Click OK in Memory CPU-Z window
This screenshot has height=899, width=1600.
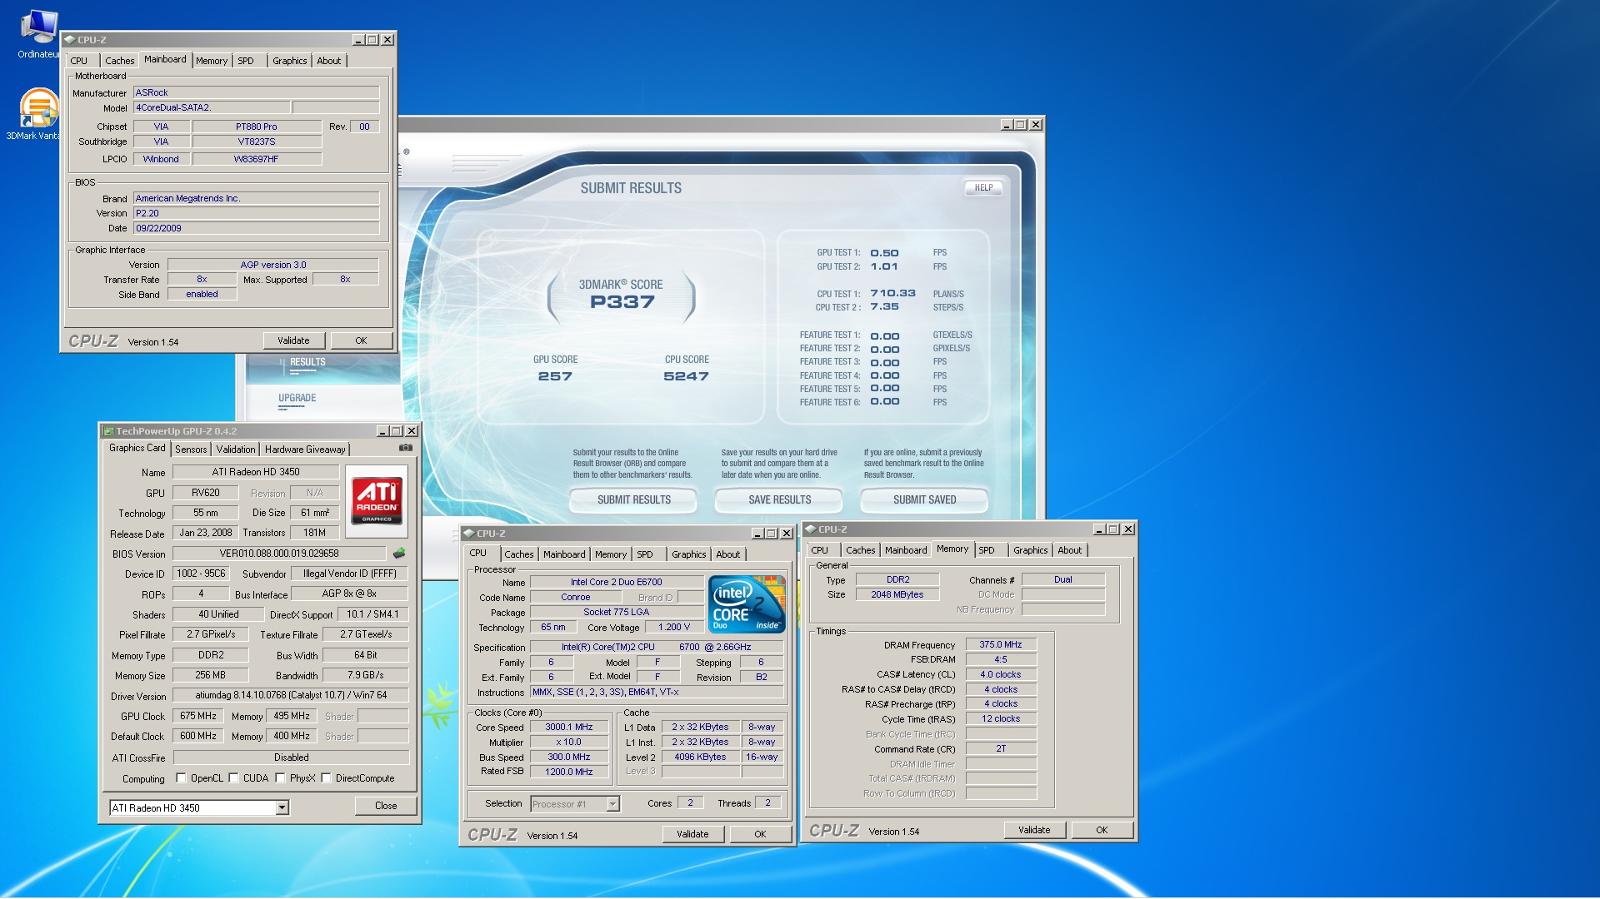pyautogui.click(x=1102, y=830)
